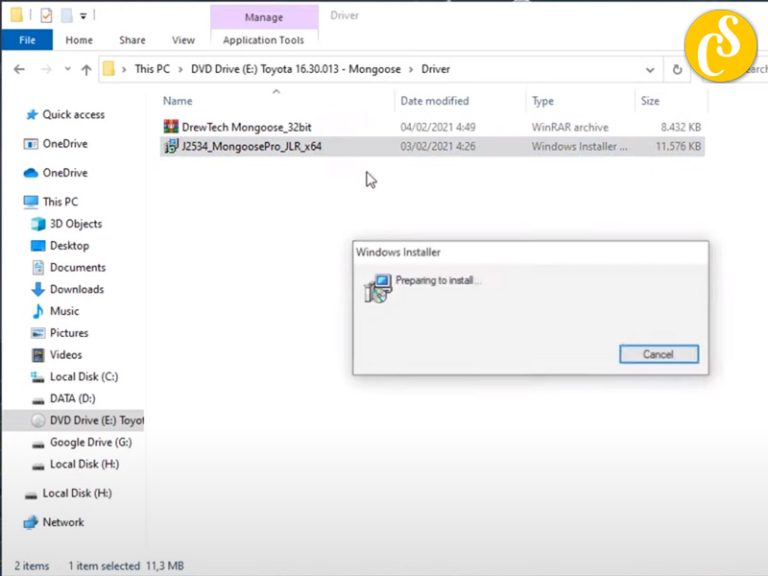
Task: Select Local Disk (C:) in sidebar
Action: (84, 377)
